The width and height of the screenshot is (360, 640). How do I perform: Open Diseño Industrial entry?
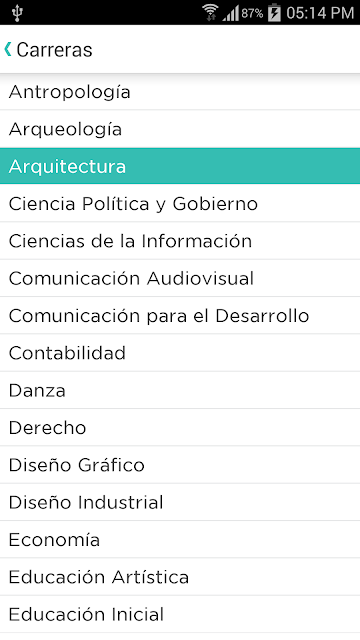pos(180,502)
